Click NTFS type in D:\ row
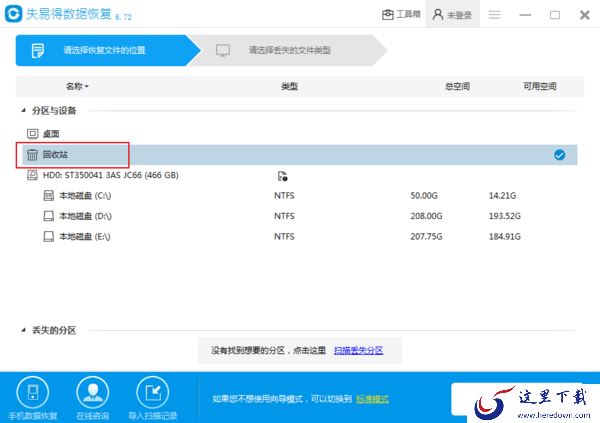The height and width of the screenshot is (423, 600). tap(284, 216)
